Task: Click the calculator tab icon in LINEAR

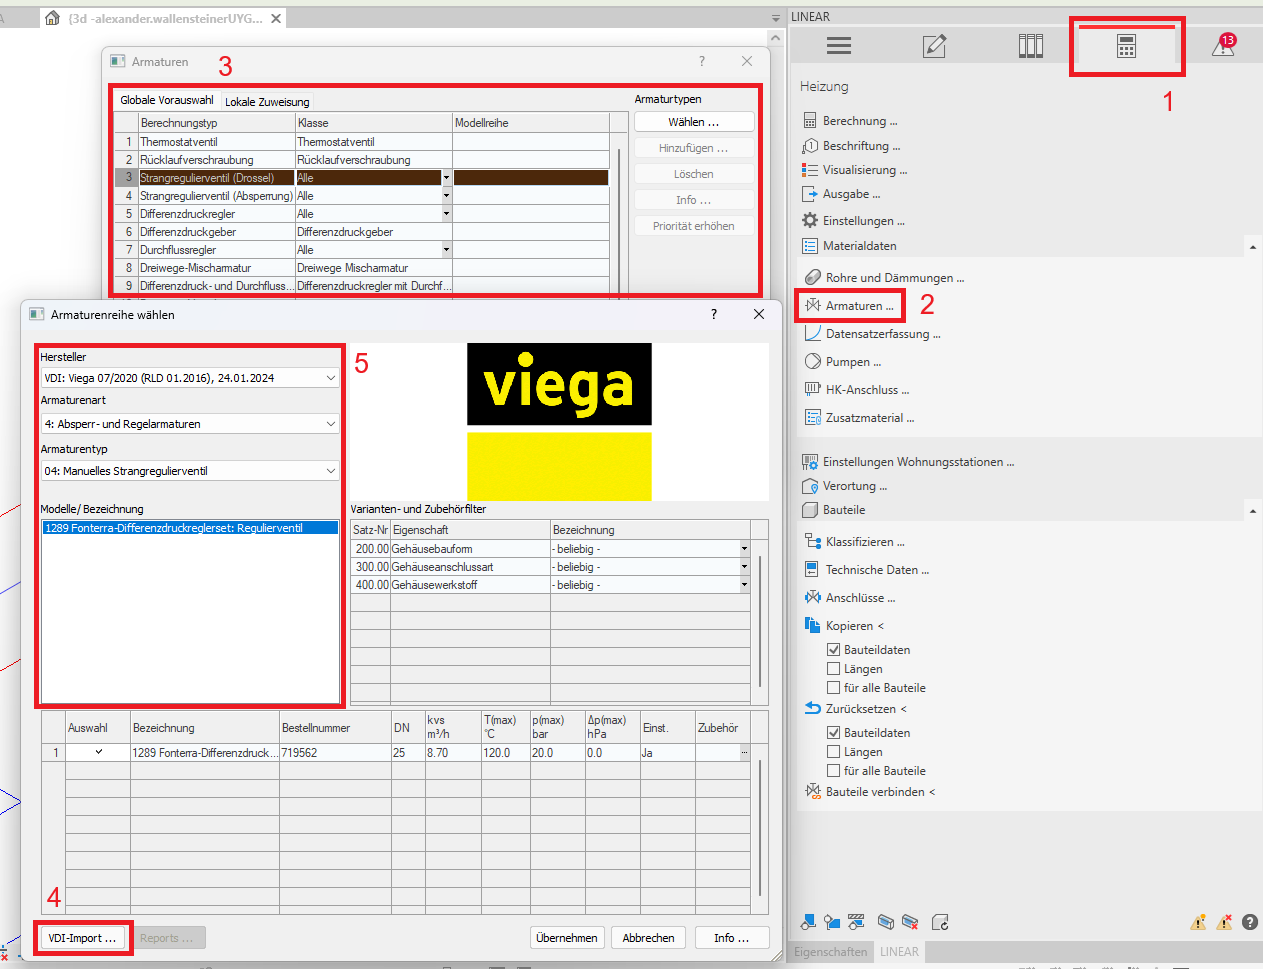Action: pyautogui.click(x=1126, y=45)
